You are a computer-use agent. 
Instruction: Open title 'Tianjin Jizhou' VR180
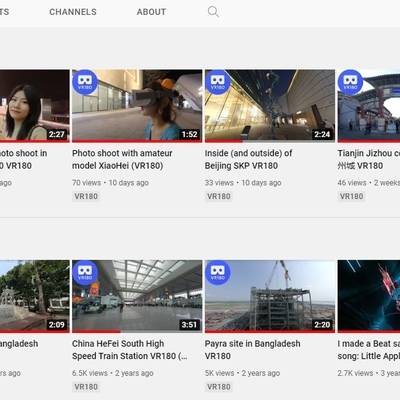(x=369, y=159)
